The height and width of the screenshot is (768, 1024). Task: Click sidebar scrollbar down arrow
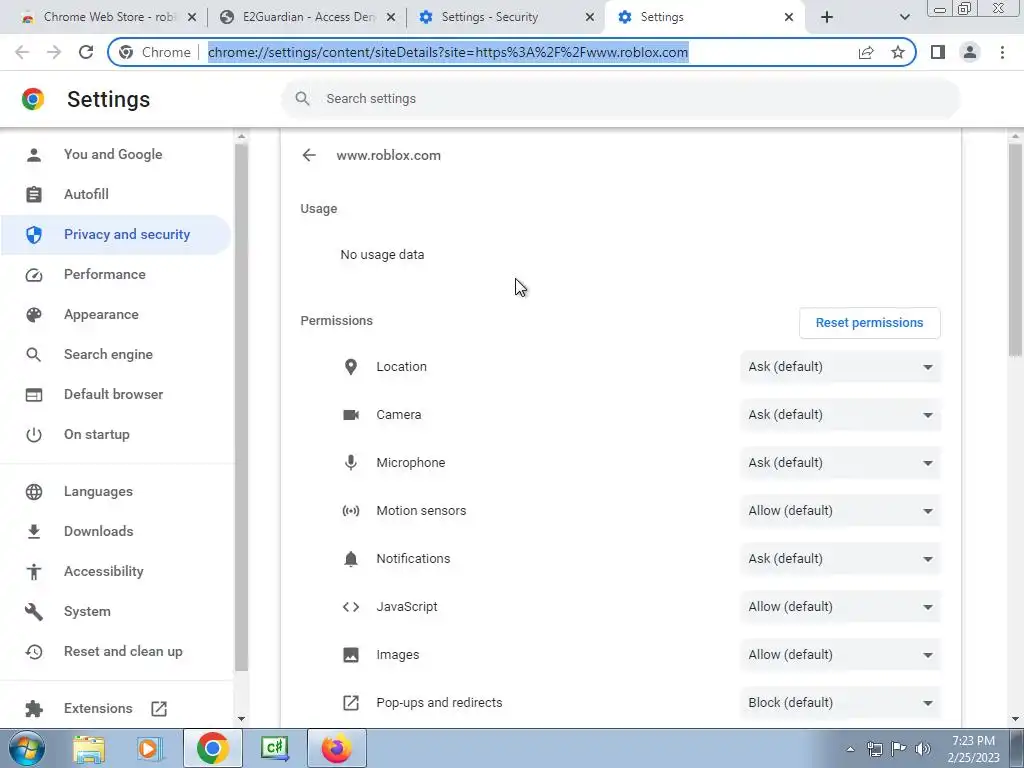pyautogui.click(x=242, y=719)
